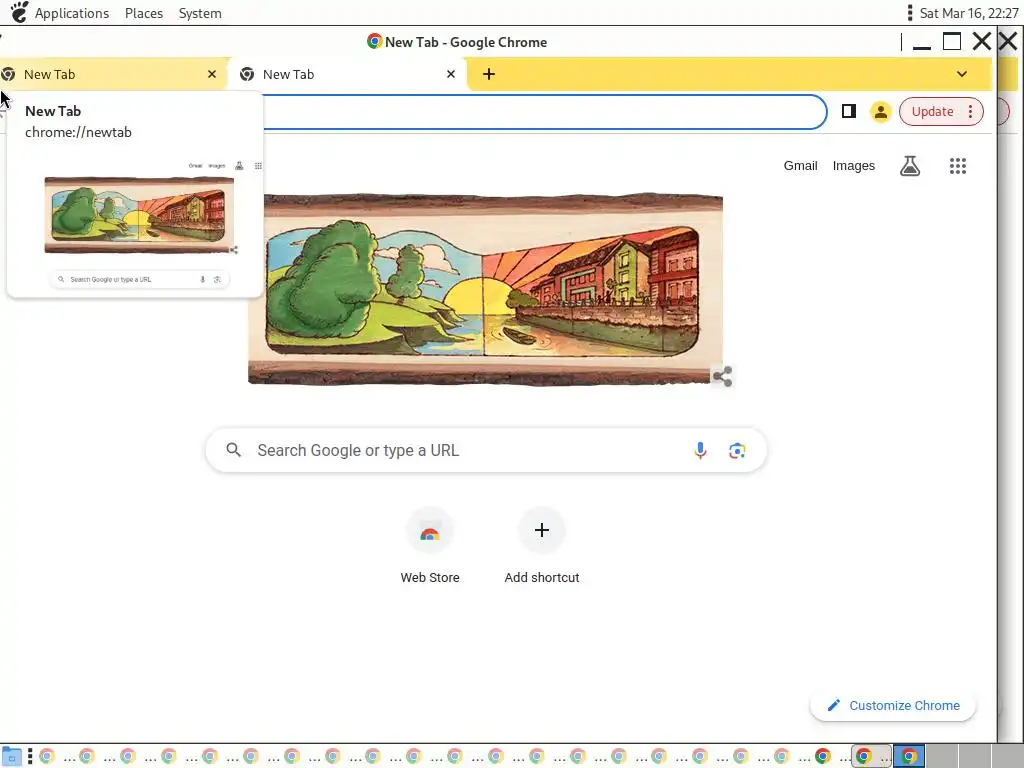Open the Web Store shortcut
This screenshot has height=768, width=1024.
point(430,547)
